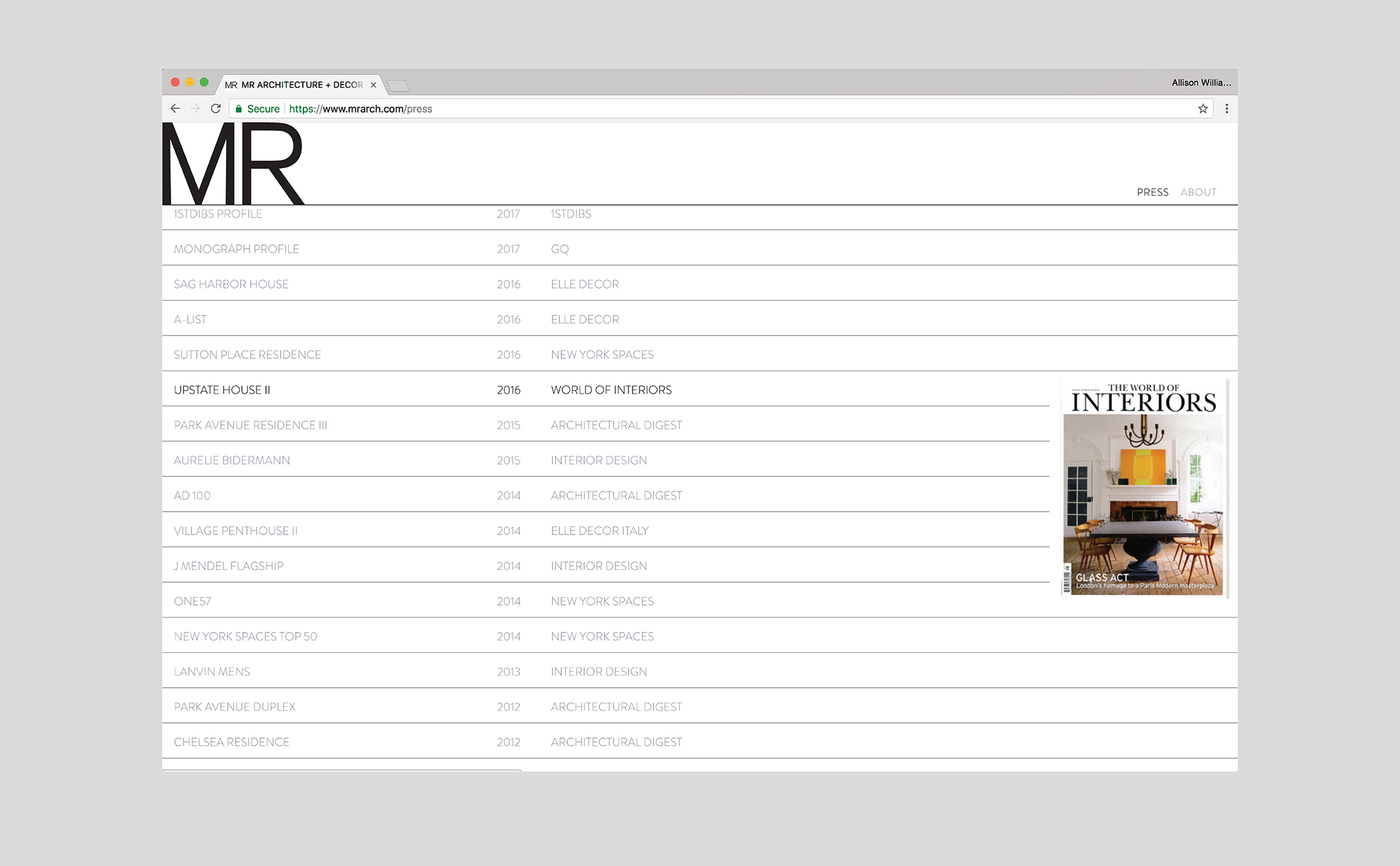
Task: Select the ONE57 press row
Action: click(700, 601)
